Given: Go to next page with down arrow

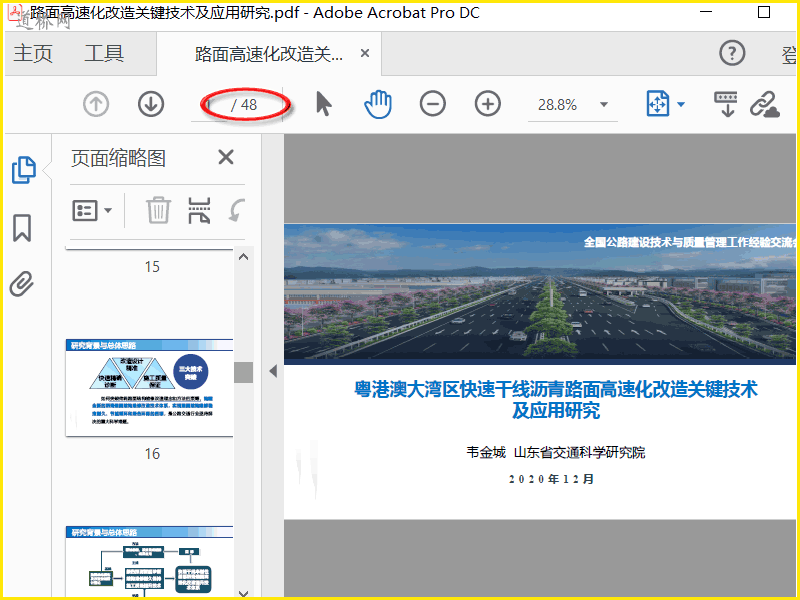Looking at the screenshot, I should pos(151,105).
